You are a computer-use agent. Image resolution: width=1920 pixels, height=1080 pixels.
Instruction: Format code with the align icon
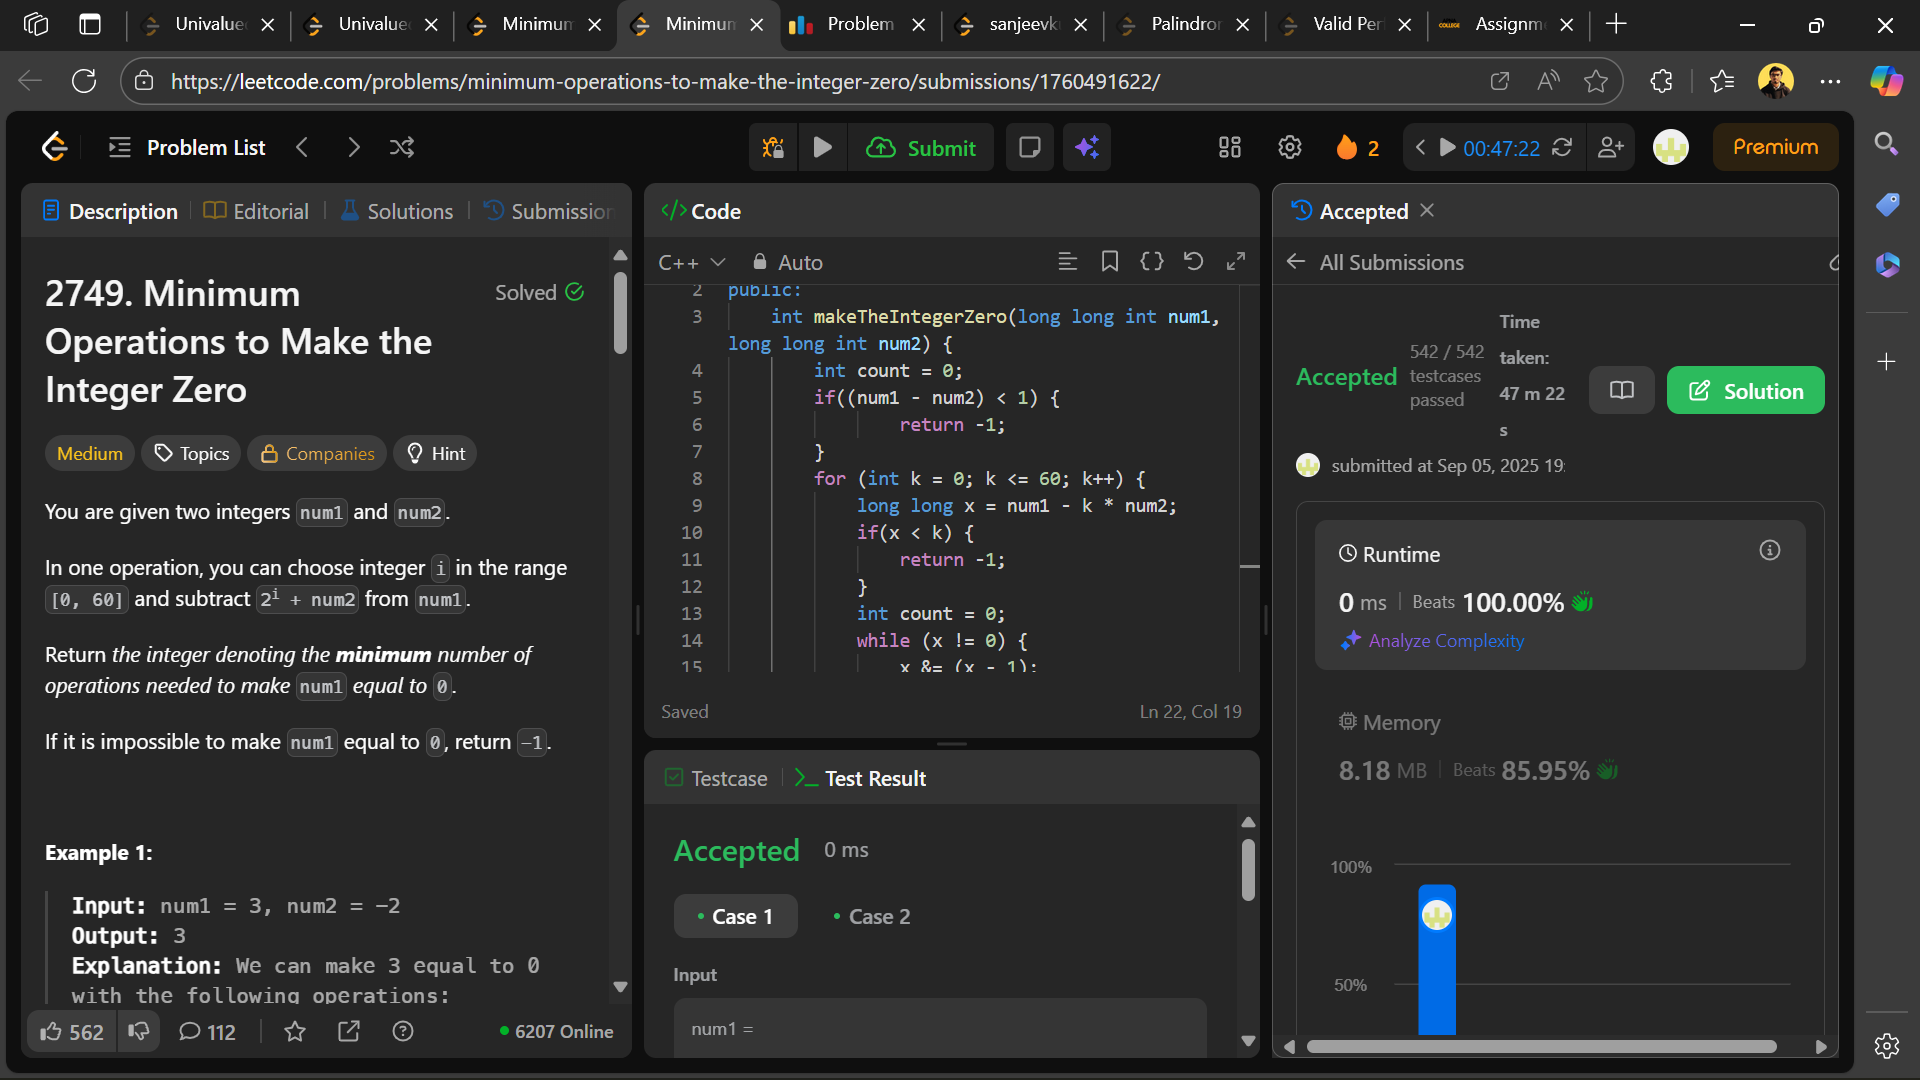[1067, 262]
